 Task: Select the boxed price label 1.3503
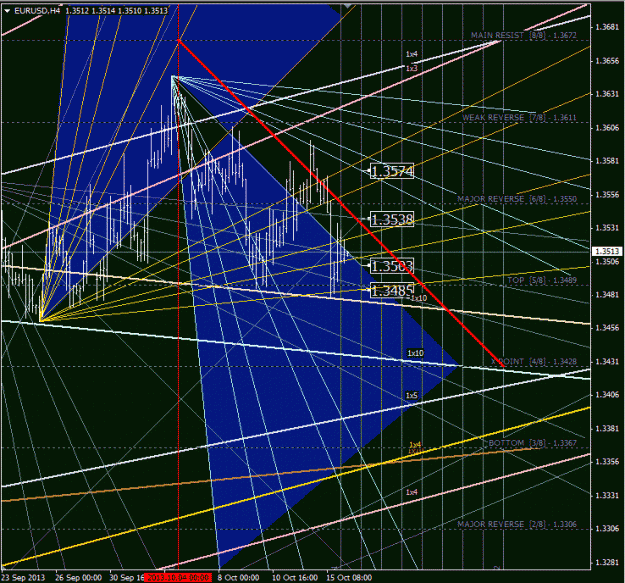click(x=392, y=266)
